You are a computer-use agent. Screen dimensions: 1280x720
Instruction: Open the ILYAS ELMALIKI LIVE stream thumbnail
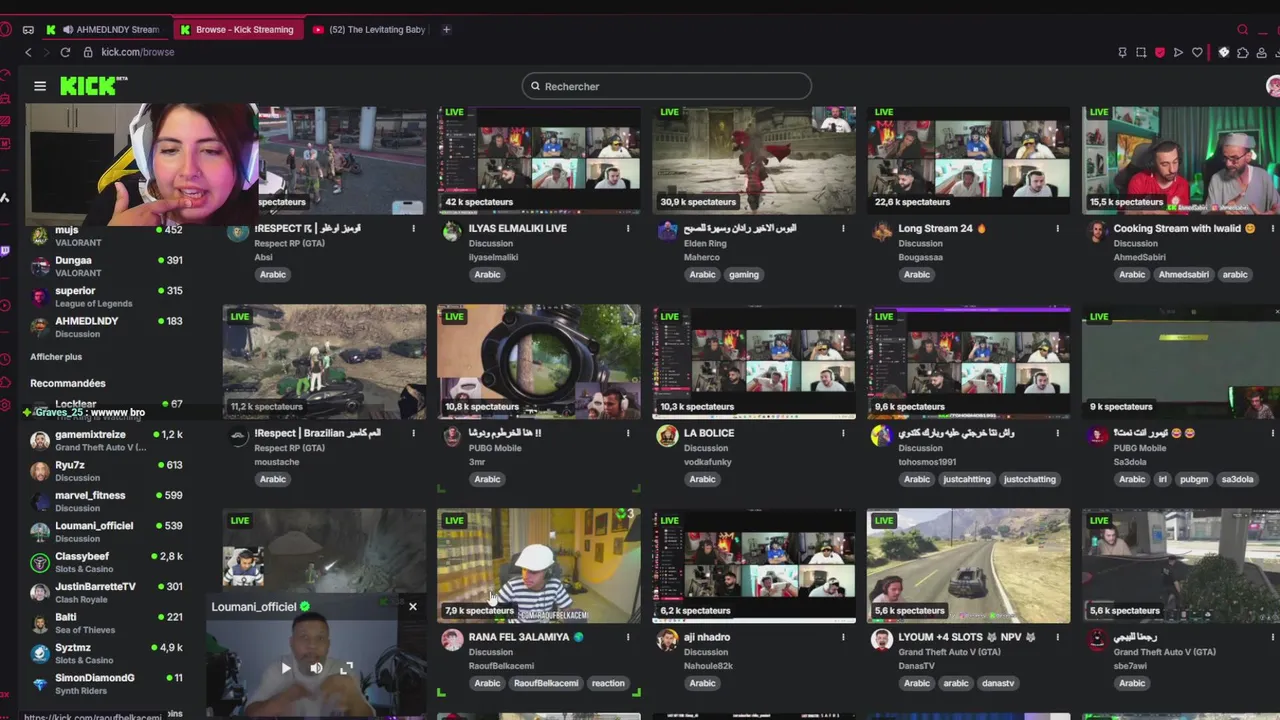(539, 160)
